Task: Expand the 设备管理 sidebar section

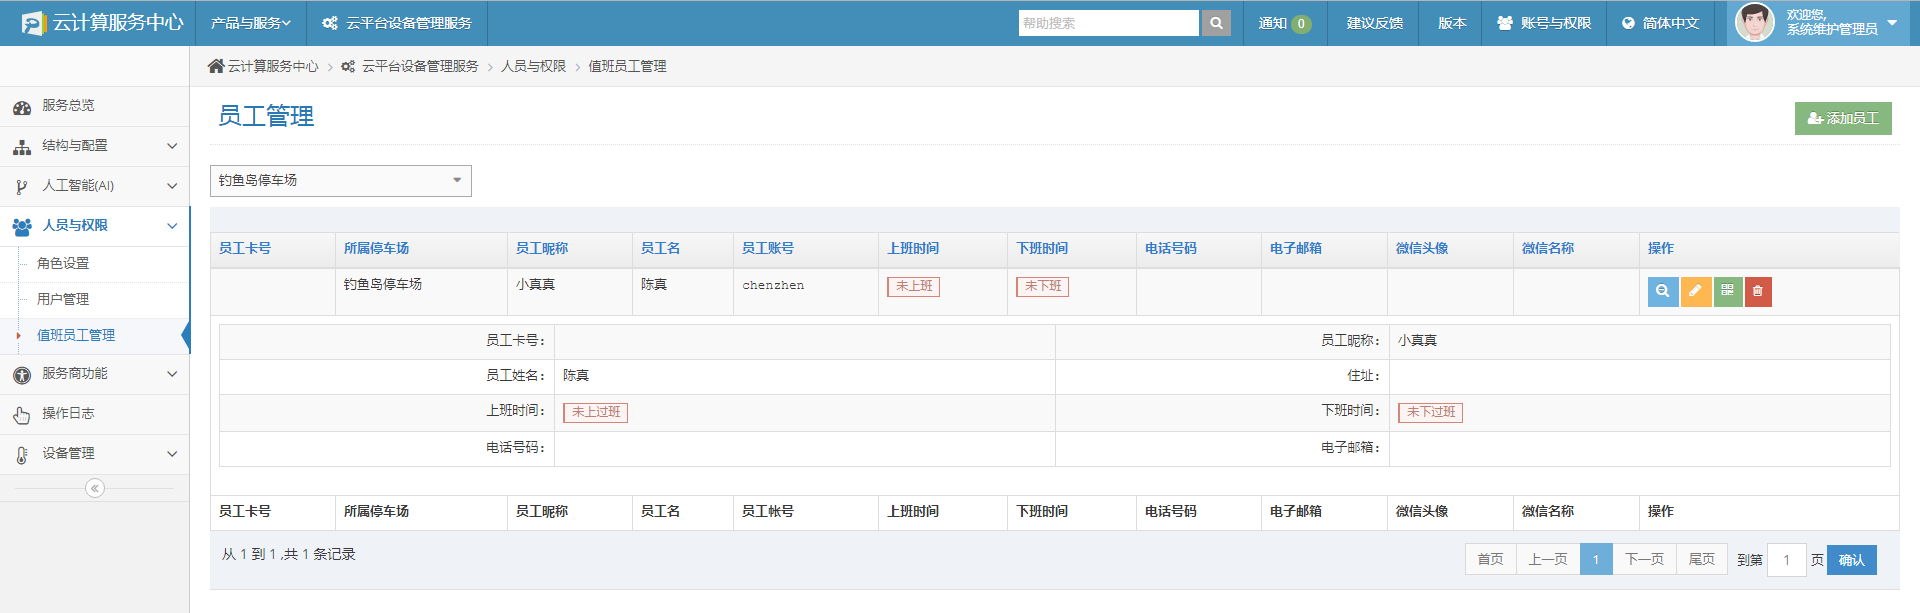Action: 94,454
